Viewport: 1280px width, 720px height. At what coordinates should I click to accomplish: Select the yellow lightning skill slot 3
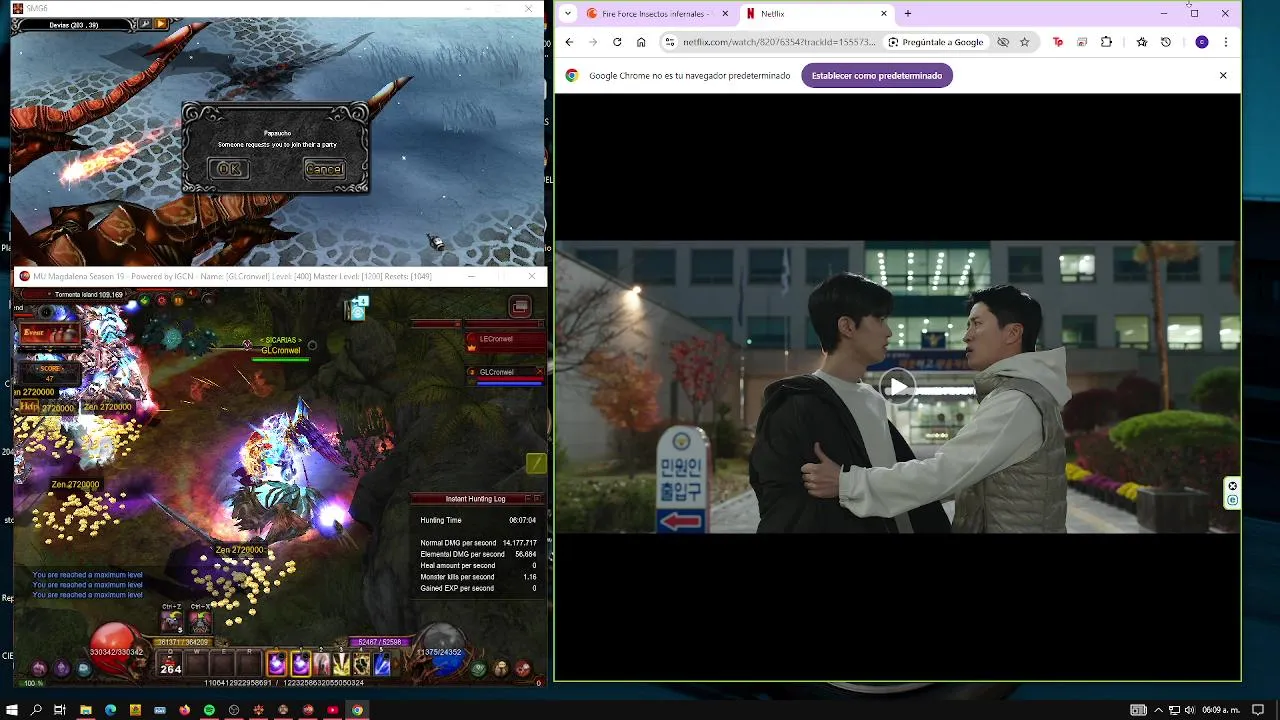coord(342,664)
